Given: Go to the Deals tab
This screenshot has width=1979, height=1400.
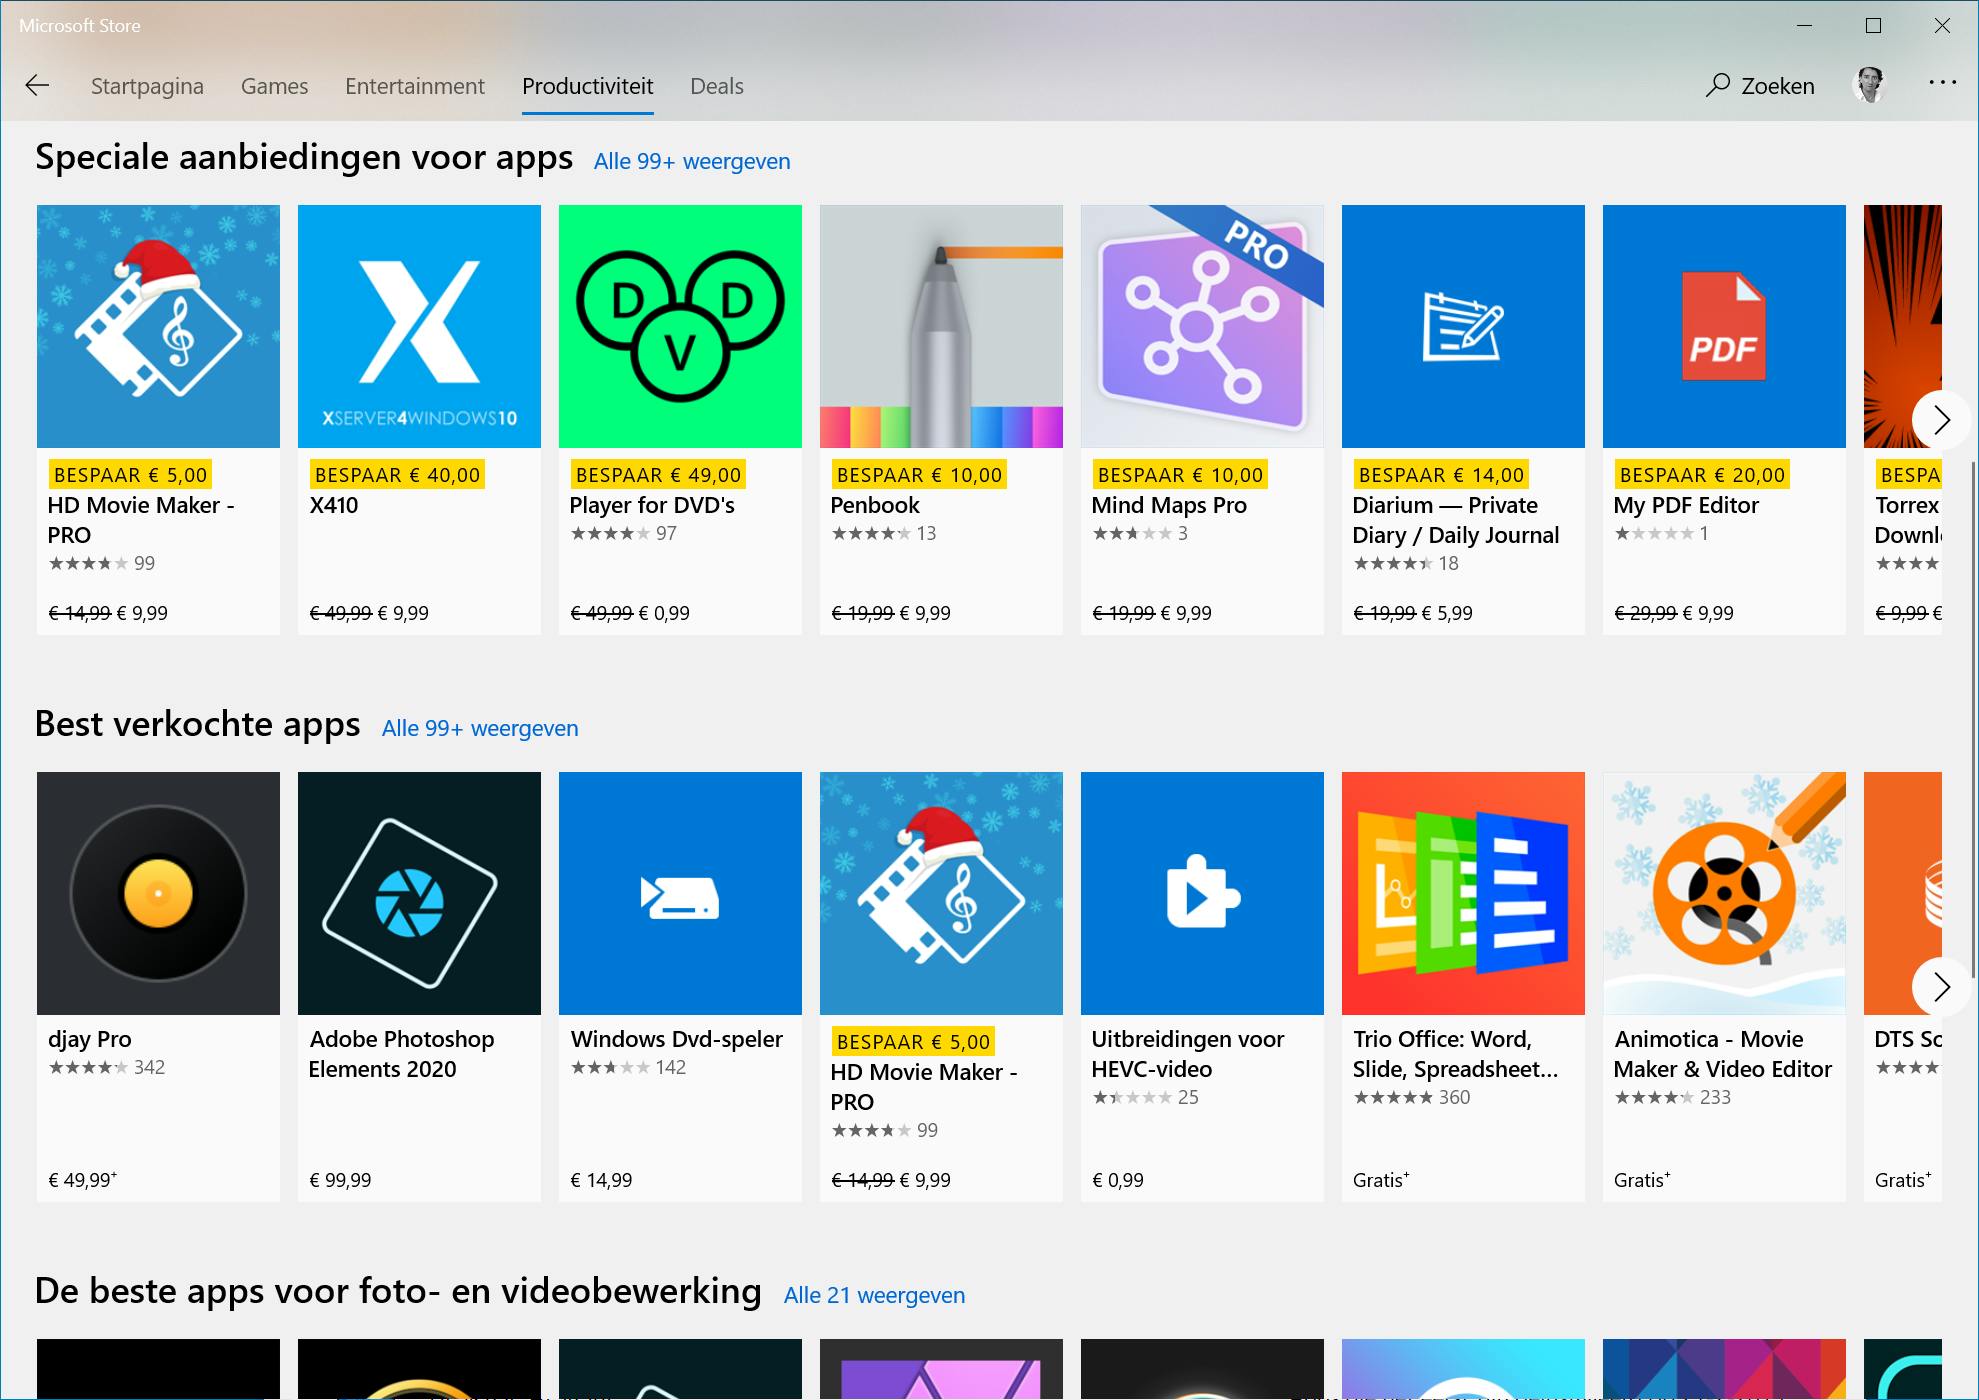Looking at the screenshot, I should pyautogui.click(x=716, y=86).
